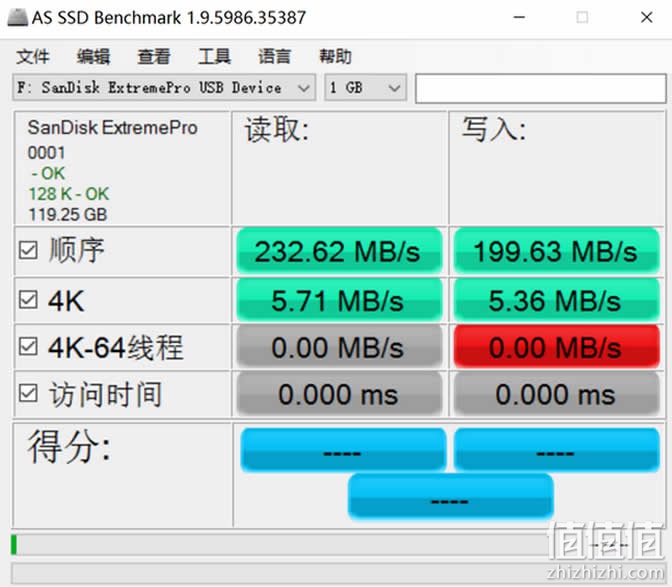Open the 文件 menu
The image size is (672, 587).
point(33,57)
